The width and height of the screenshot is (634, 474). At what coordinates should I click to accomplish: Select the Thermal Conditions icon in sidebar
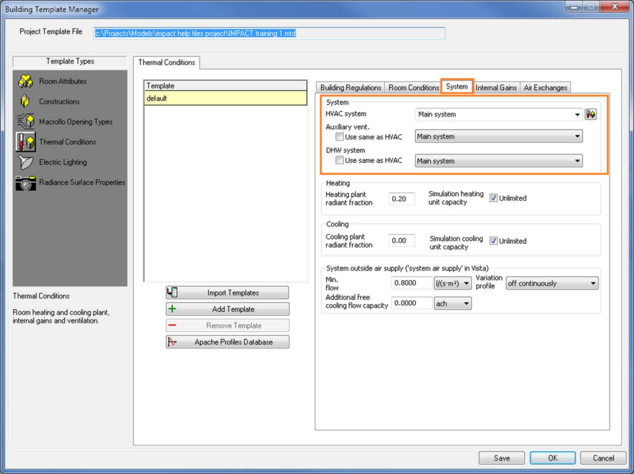tap(25, 142)
